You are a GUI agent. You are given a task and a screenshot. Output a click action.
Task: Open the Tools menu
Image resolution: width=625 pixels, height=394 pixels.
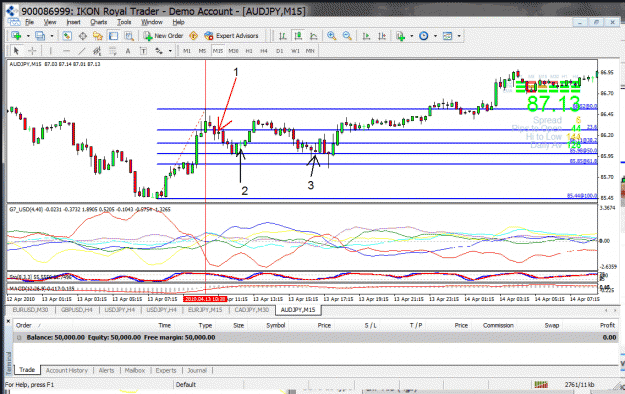pos(124,22)
